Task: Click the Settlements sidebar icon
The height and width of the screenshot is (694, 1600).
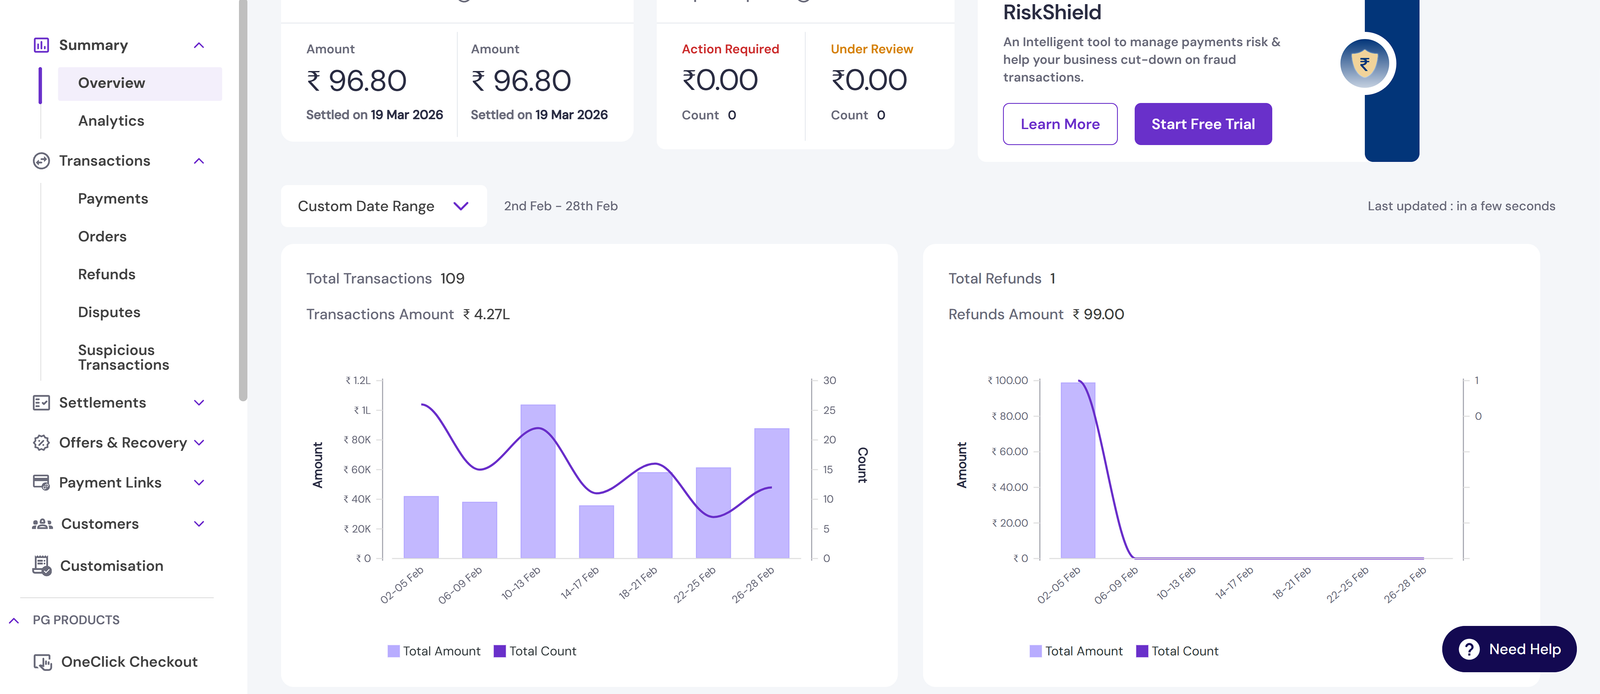Action: tap(41, 403)
